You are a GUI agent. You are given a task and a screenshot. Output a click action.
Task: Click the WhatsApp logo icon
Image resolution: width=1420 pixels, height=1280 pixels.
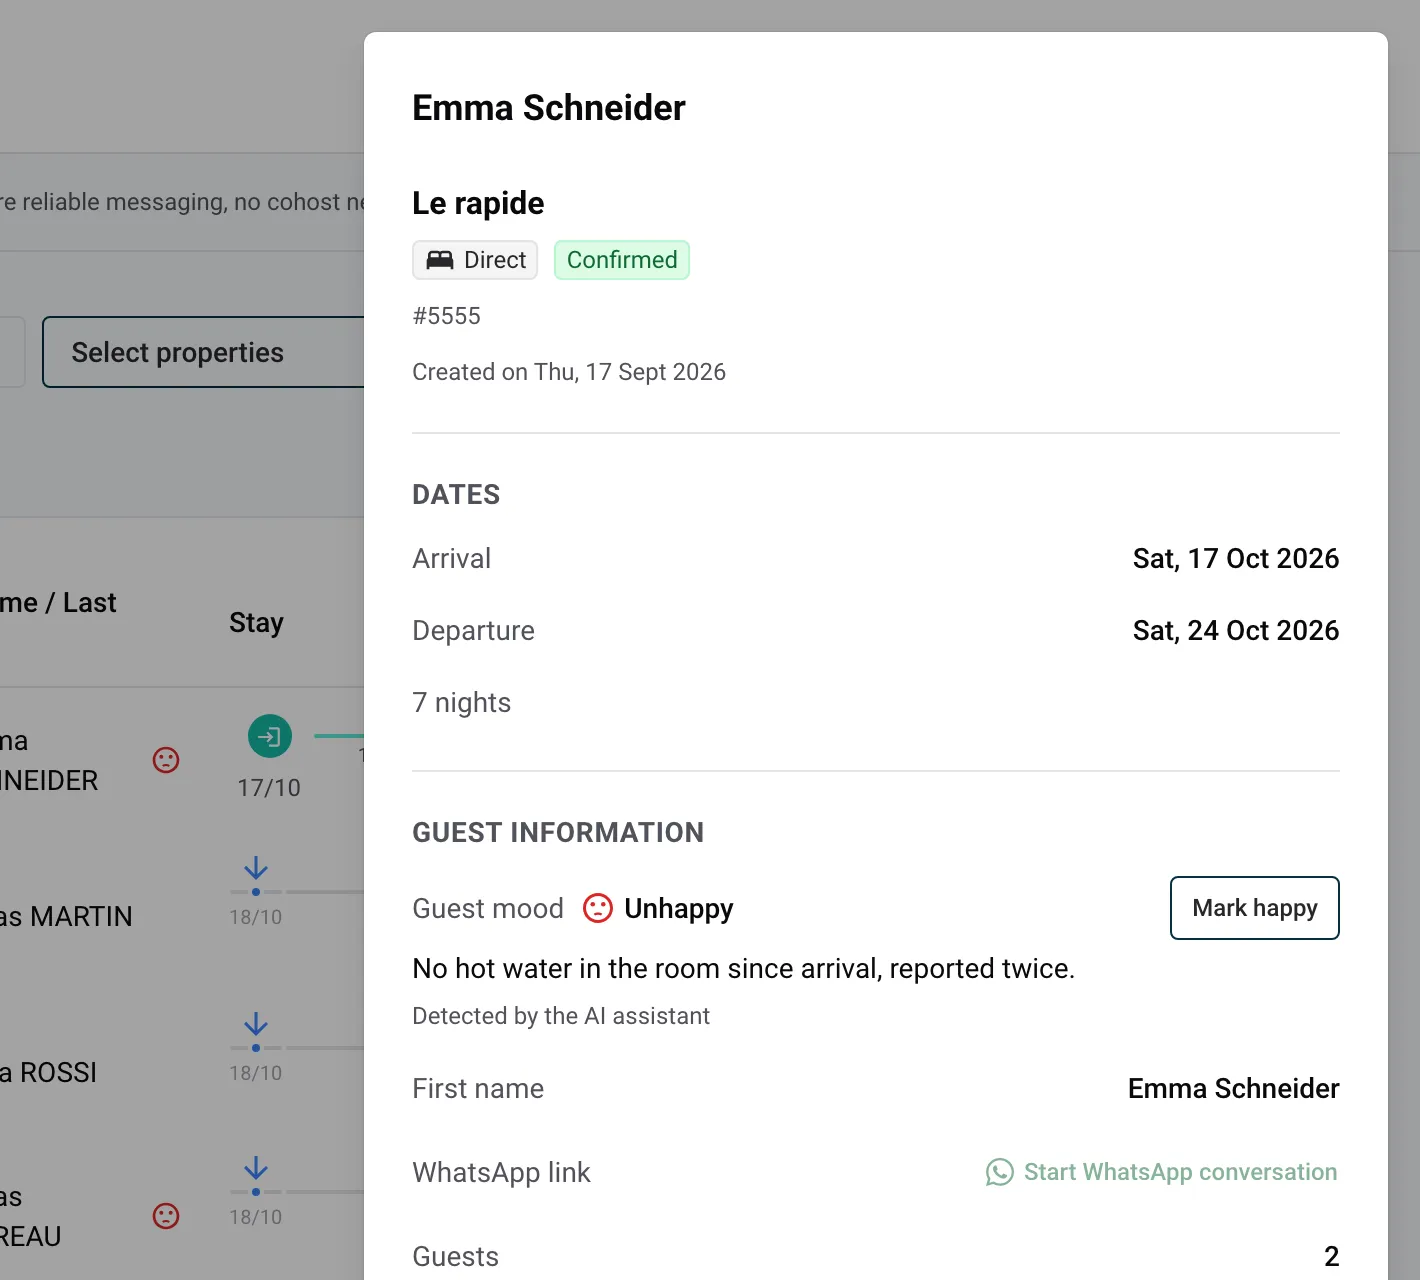pos(1000,1172)
